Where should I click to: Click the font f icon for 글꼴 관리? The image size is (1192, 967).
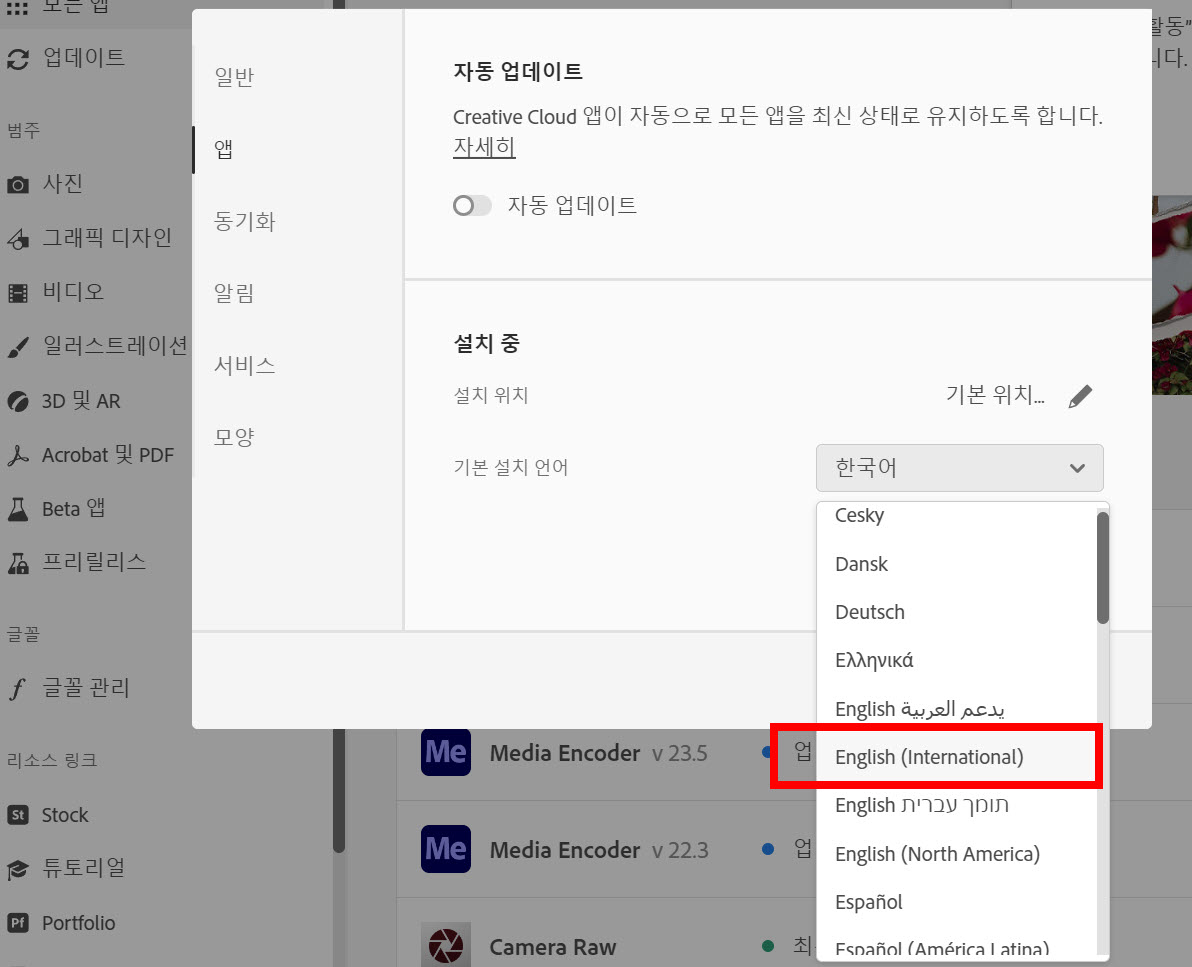[x=17, y=689]
